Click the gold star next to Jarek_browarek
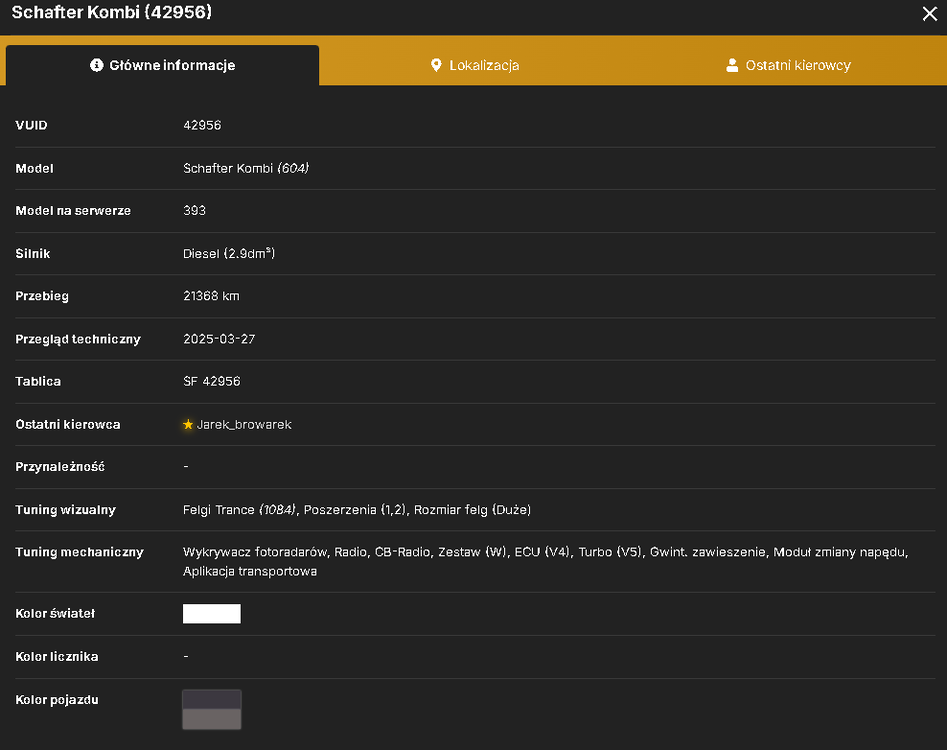The height and width of the screenshot is (750, 947). [188, 425]
